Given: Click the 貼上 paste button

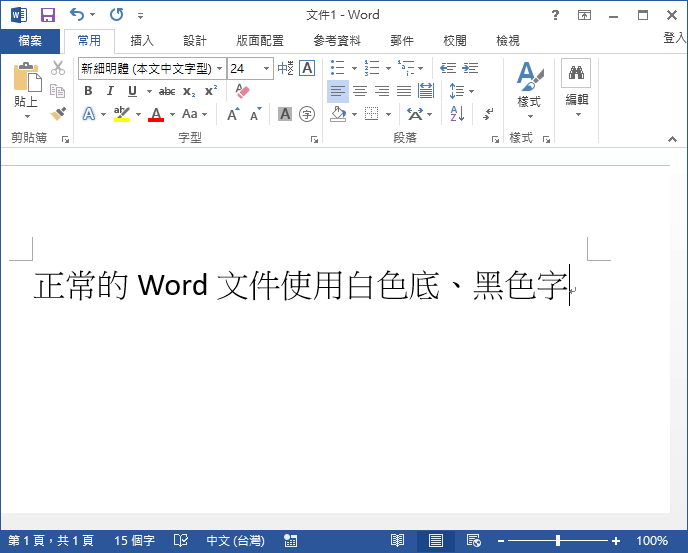Looking at the screenshot, I should tap(26, 90).
